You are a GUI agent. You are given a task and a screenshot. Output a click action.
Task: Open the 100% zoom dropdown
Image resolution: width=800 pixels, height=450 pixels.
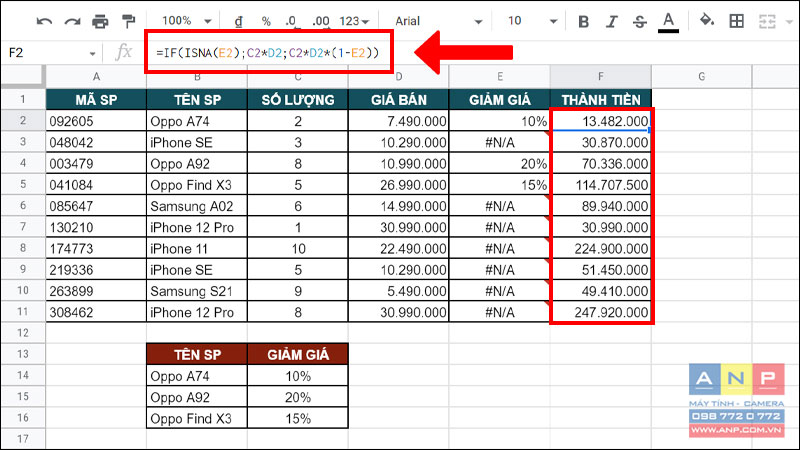186,21
